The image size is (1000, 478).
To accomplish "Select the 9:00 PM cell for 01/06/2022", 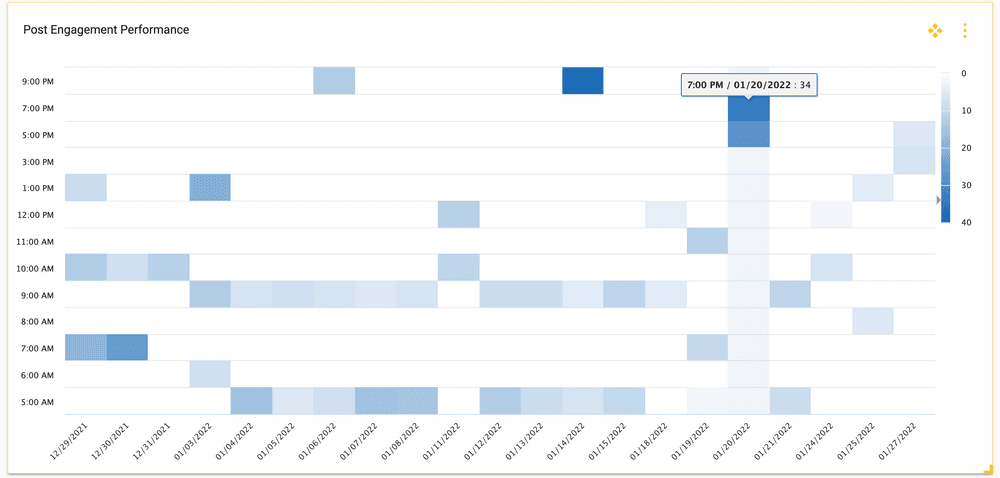I will (334, 81).
